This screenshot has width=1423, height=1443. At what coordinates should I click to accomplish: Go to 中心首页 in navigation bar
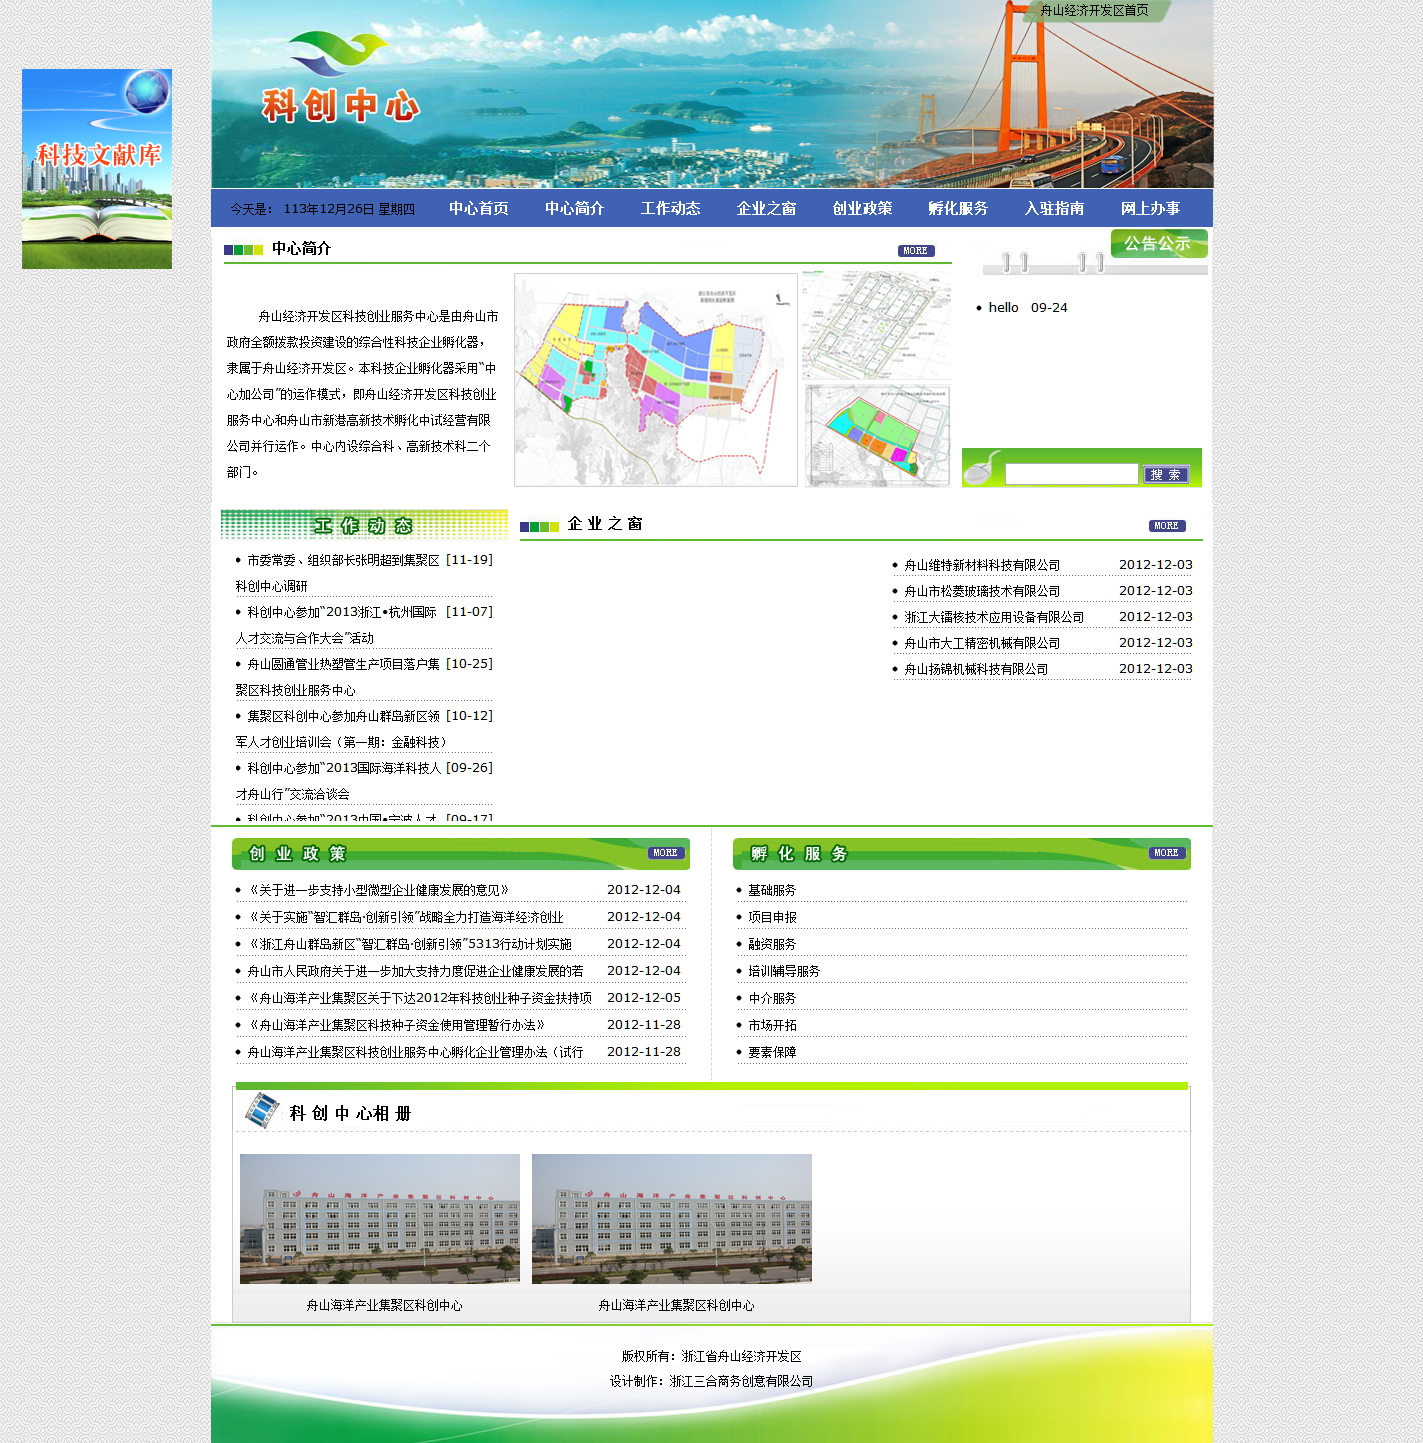(x=478, y=208)
